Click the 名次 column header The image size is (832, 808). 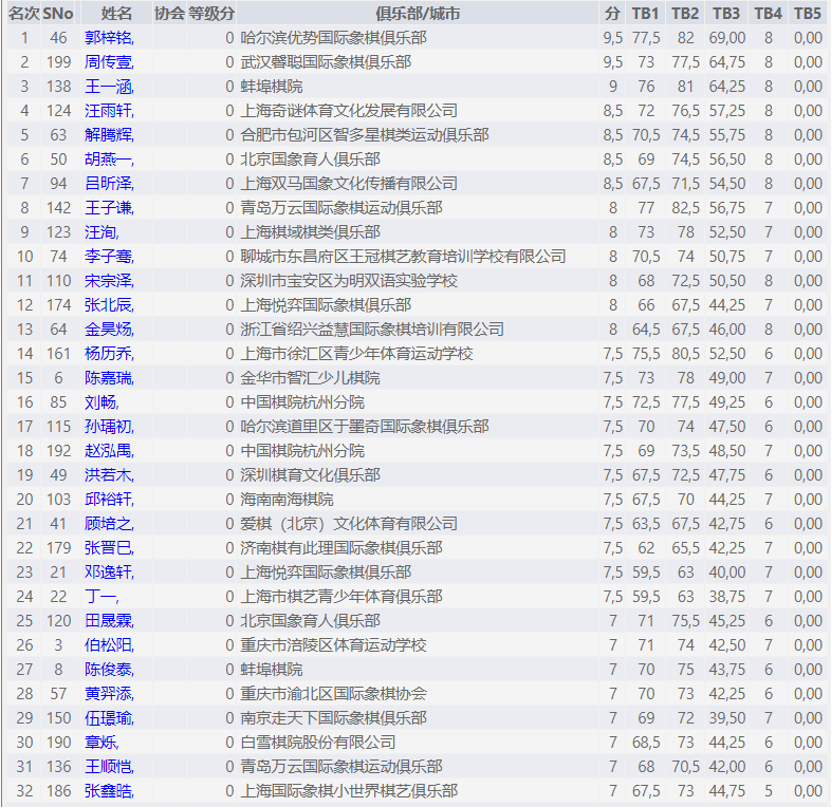click(24, 13)
